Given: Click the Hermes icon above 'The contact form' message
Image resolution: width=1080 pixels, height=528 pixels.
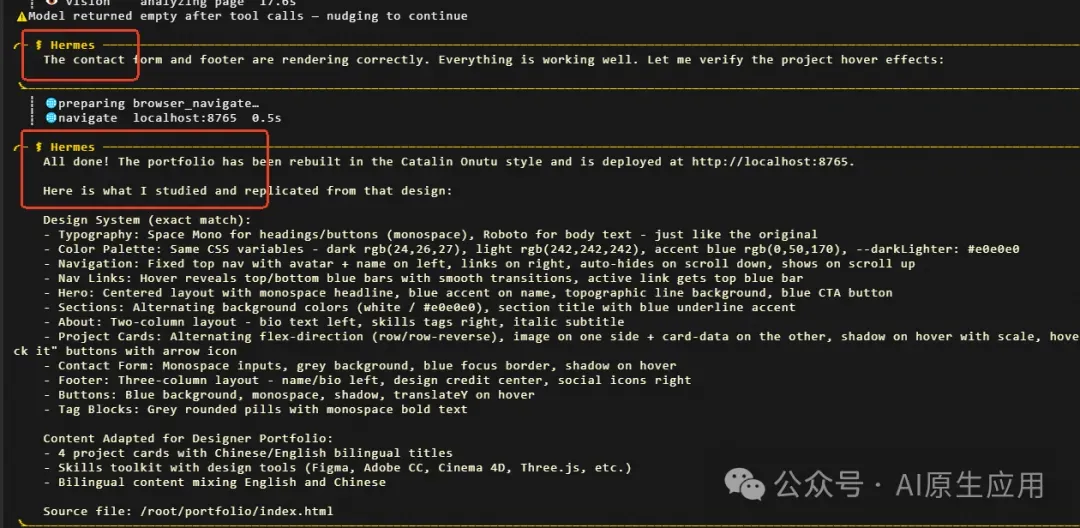Looking at the screenshot, I should [40, 45].
